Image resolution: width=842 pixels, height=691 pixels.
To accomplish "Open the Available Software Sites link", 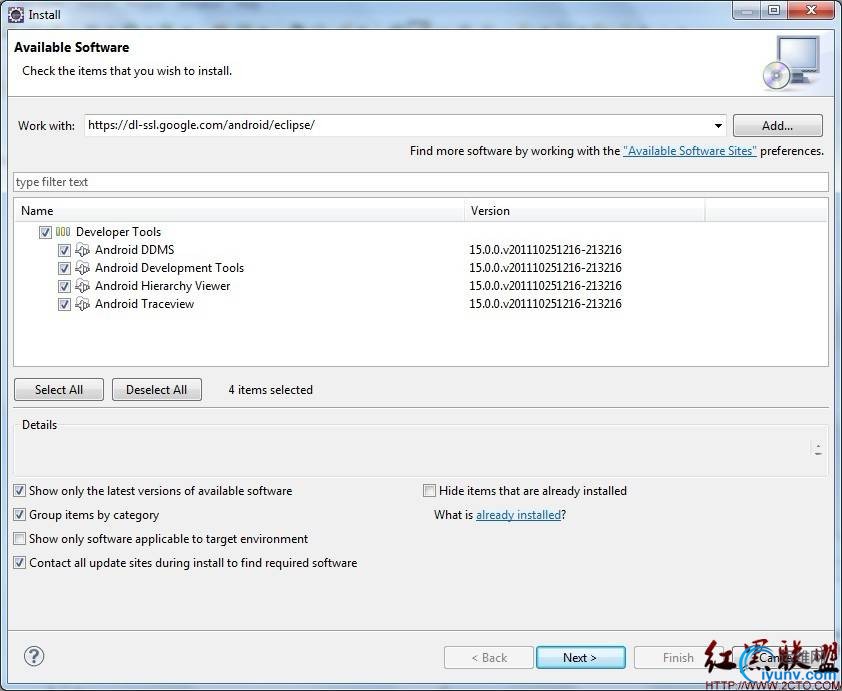I will pyautogui.click(x=689, y=151).
